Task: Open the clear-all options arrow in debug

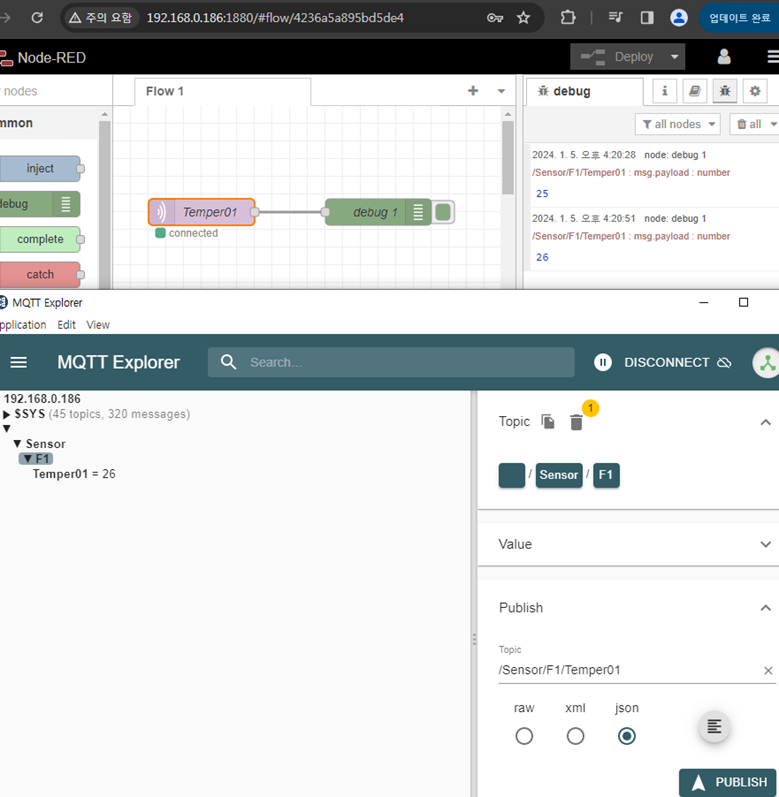Action: tap(773, 124)
